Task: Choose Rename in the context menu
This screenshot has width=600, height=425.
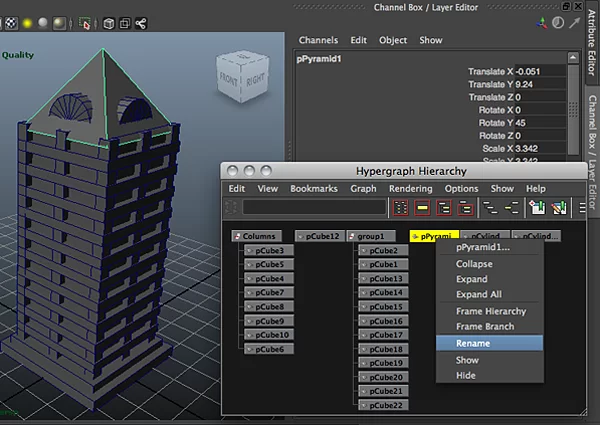Action: coord(489,343)
